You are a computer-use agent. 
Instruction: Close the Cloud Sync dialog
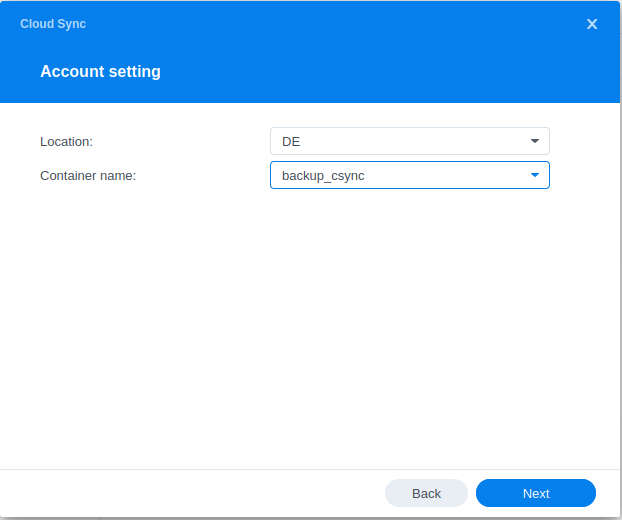[592, 24]
